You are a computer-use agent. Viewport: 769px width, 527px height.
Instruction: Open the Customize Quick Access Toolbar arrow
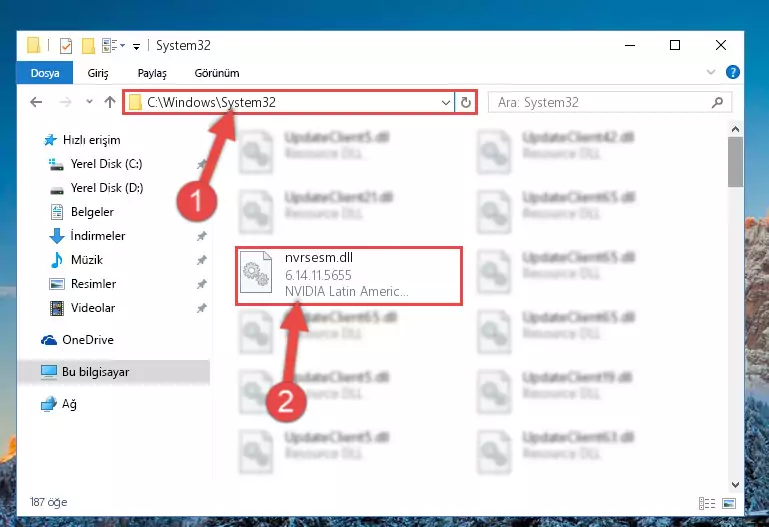tap(136, 47)
